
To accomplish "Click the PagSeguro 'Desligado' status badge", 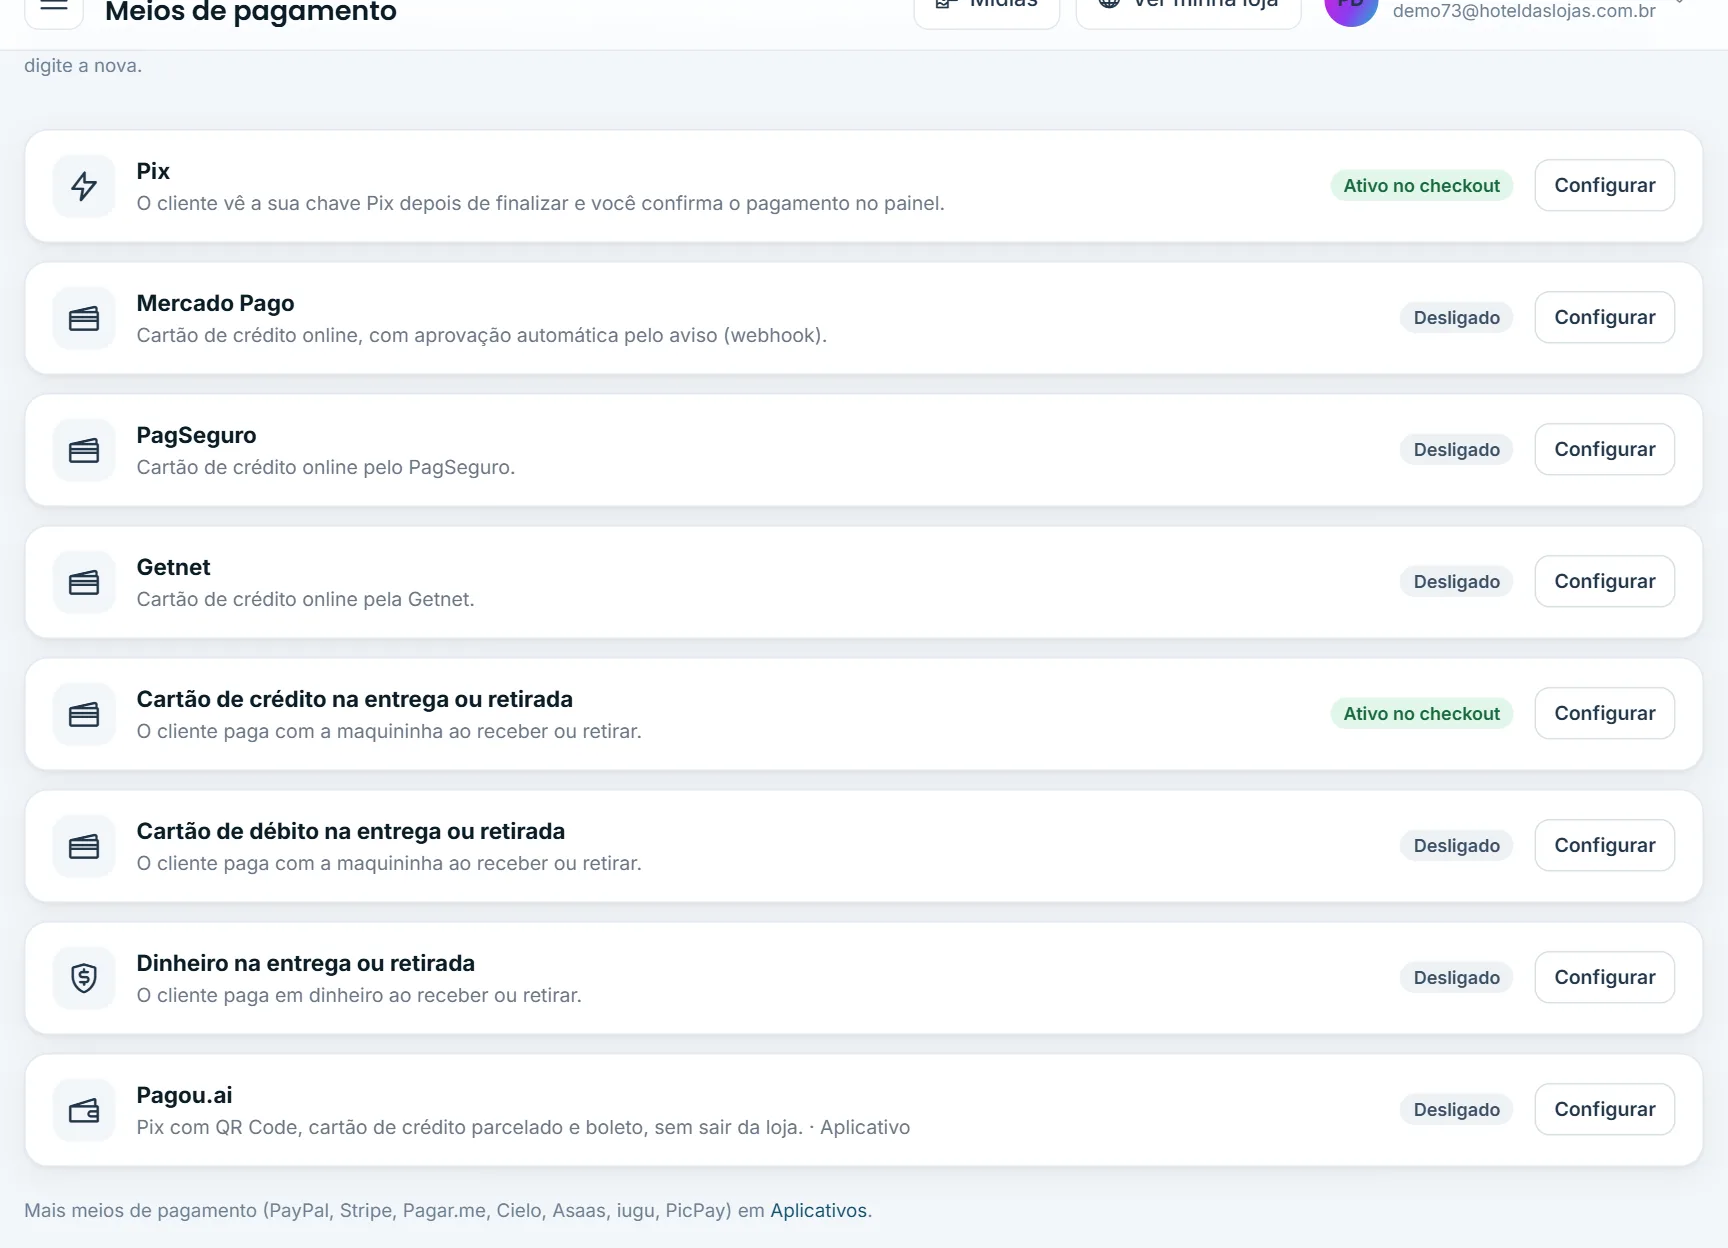I will (x=1456, y=449).
